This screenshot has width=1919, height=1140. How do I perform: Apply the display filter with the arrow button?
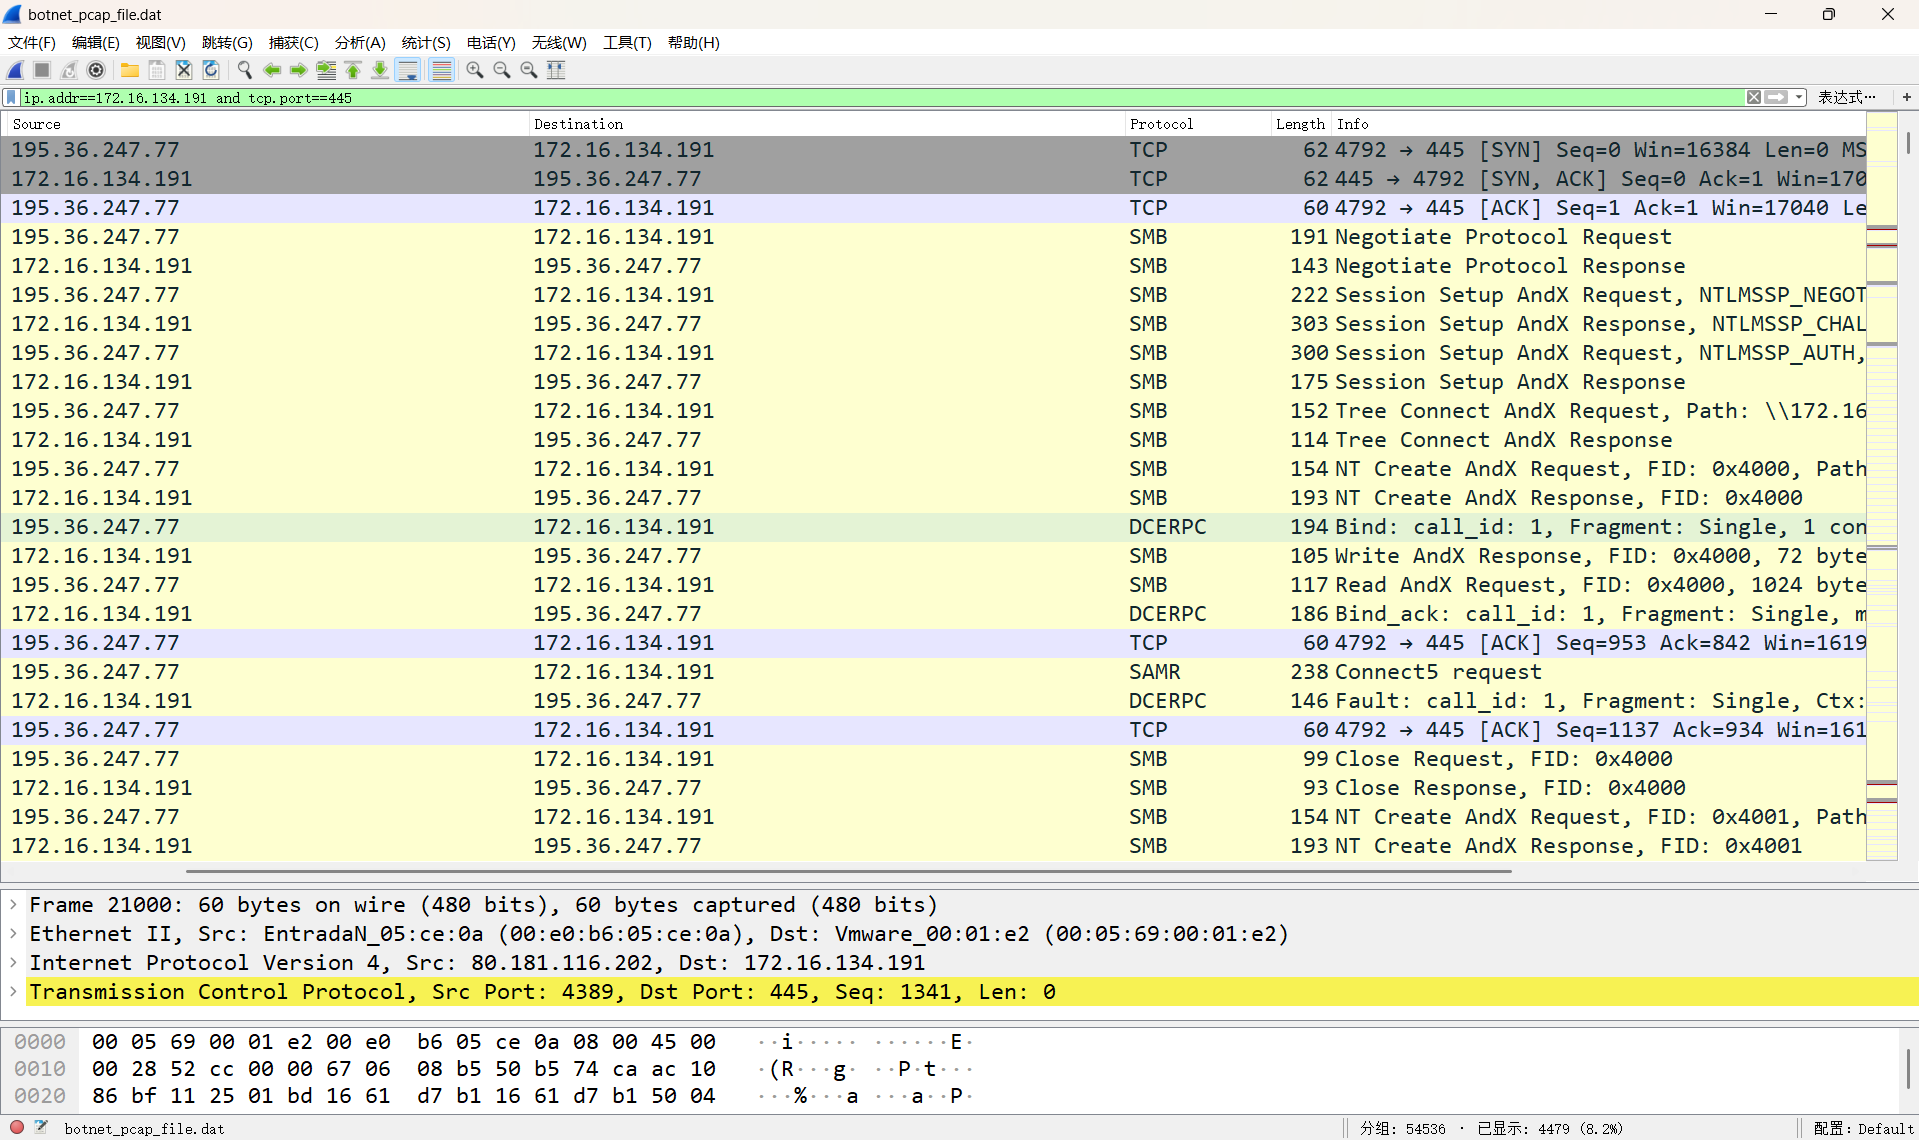click(x=1776, y=97)
